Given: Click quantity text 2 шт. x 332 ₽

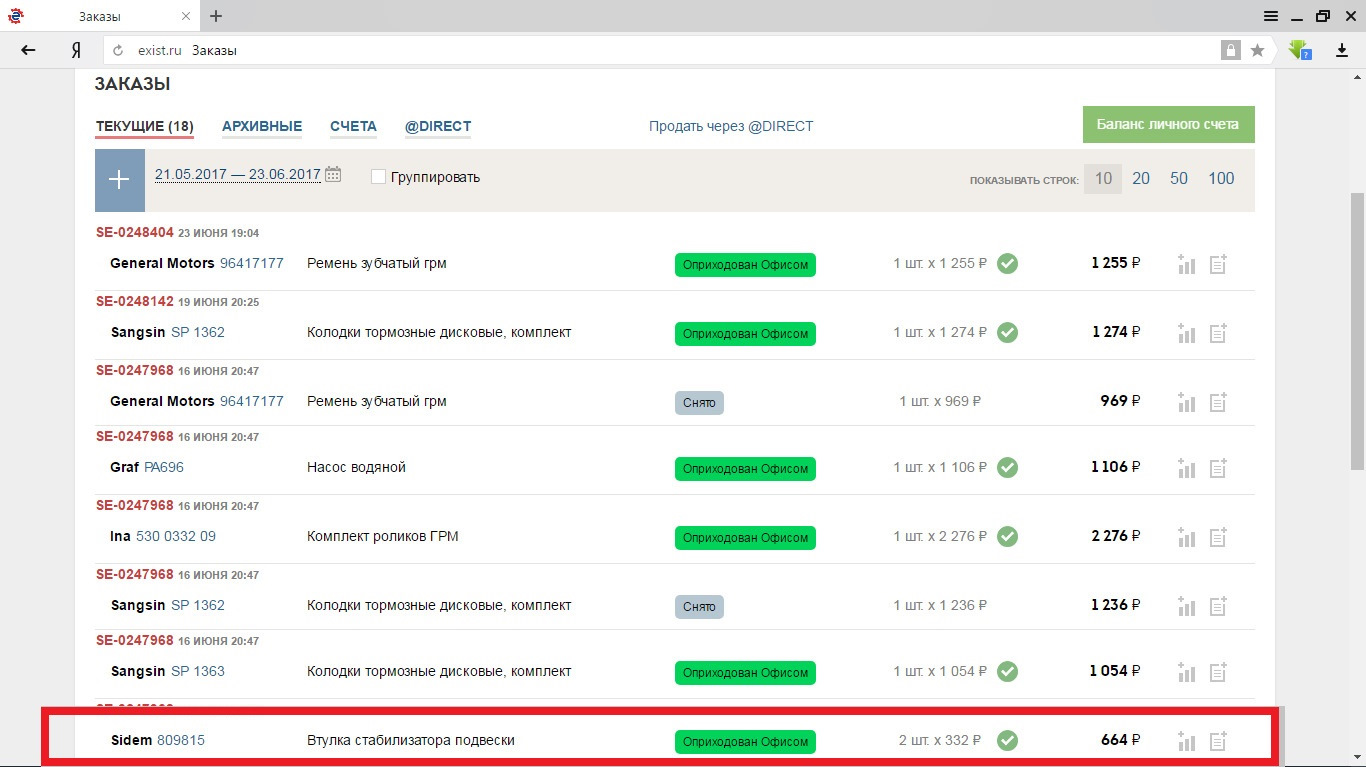Looking at the screenshot, I should point(940,740).
